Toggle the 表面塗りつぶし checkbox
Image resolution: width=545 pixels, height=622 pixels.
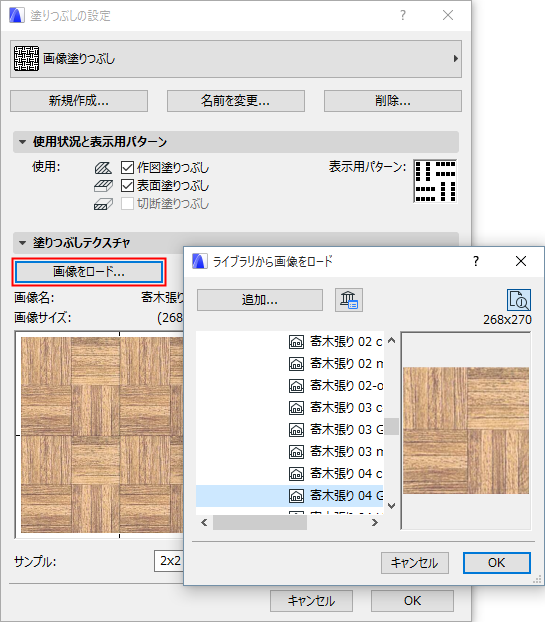click(x=127, y=186)
